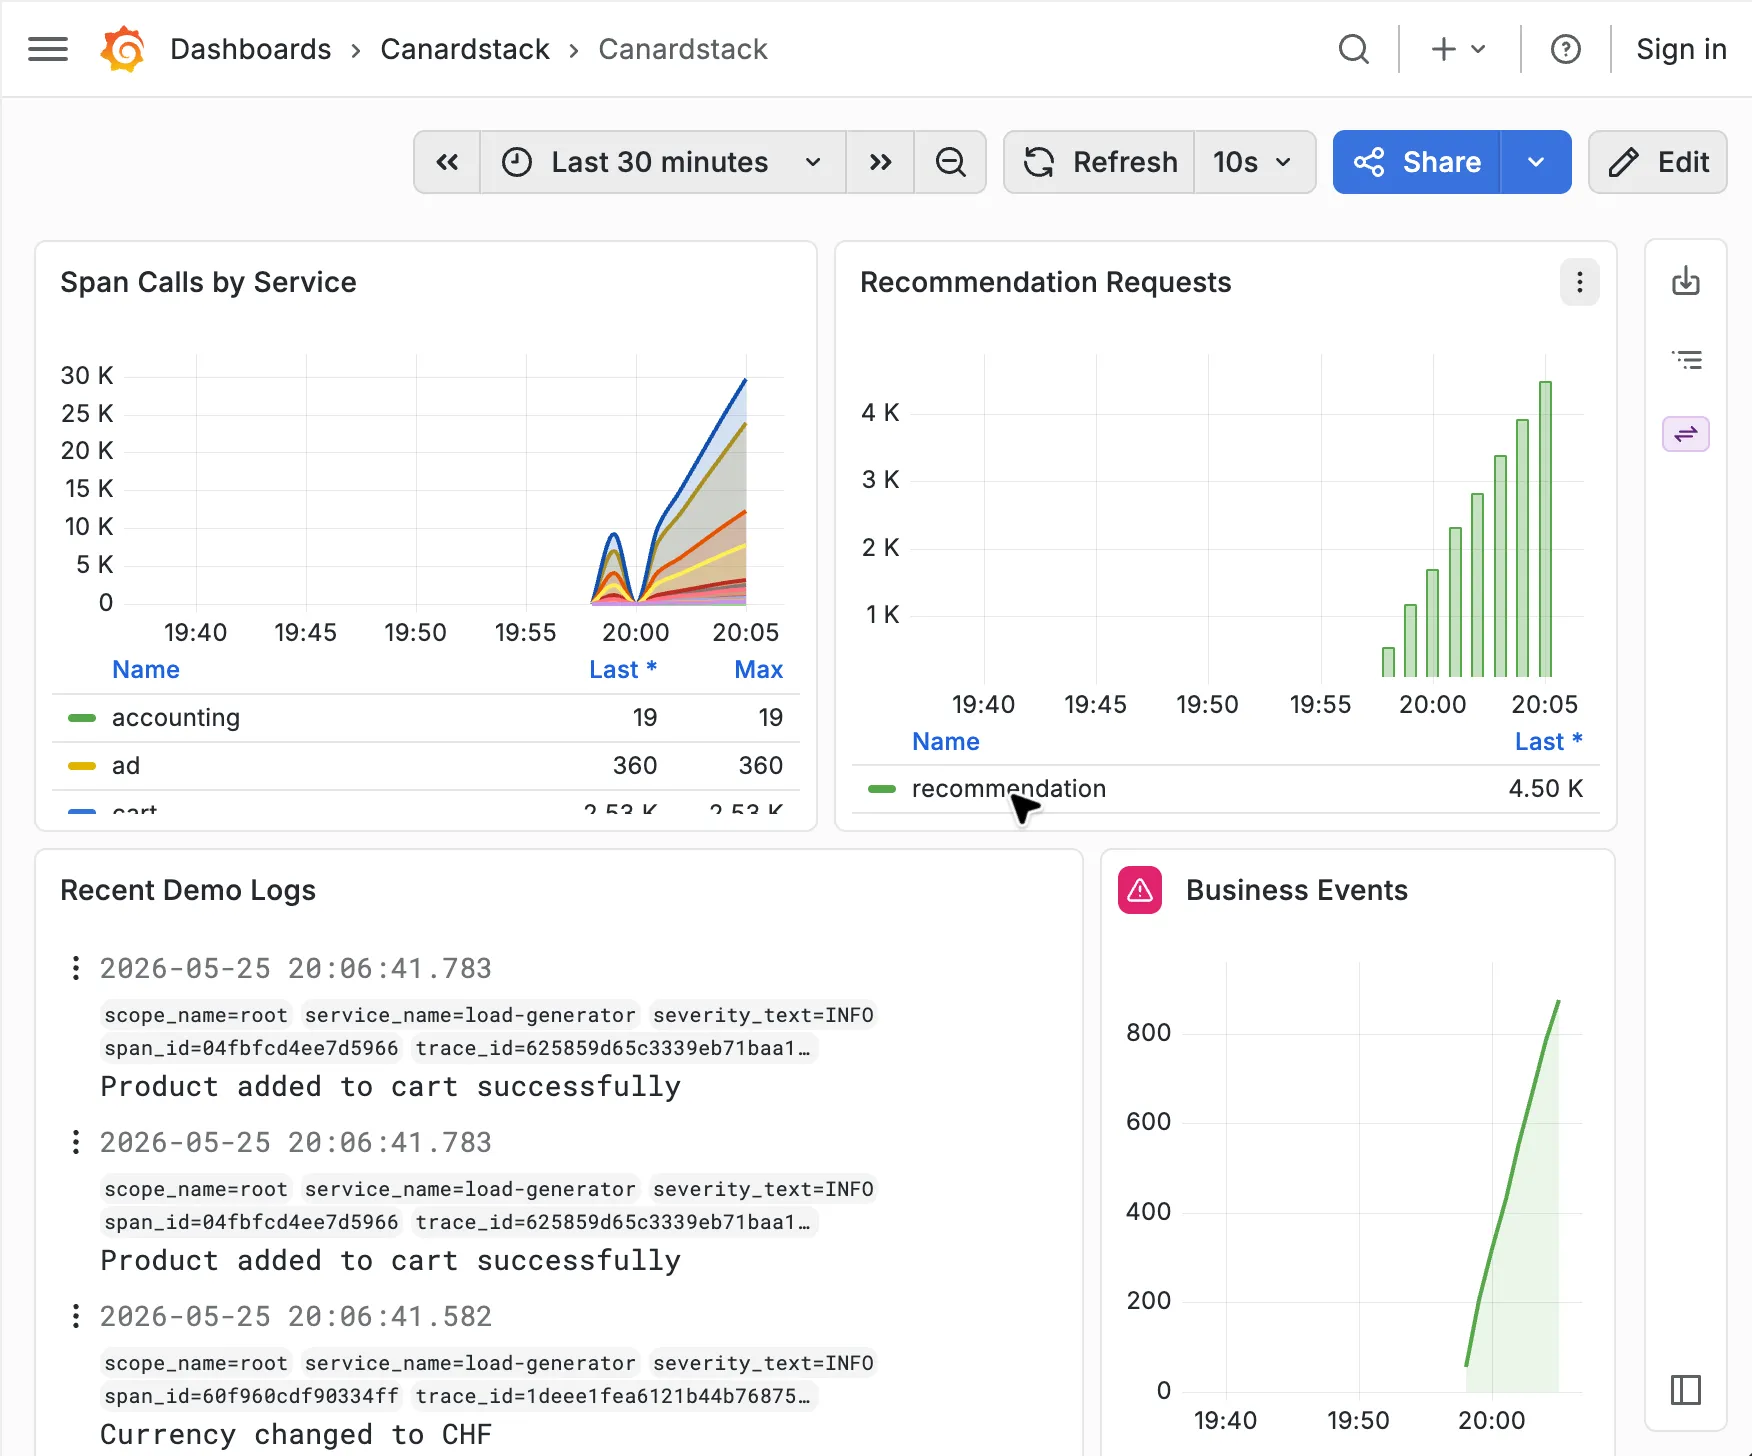Click the 360 Last value for ad
The image size is (1752, 1456).
point(635,766)
